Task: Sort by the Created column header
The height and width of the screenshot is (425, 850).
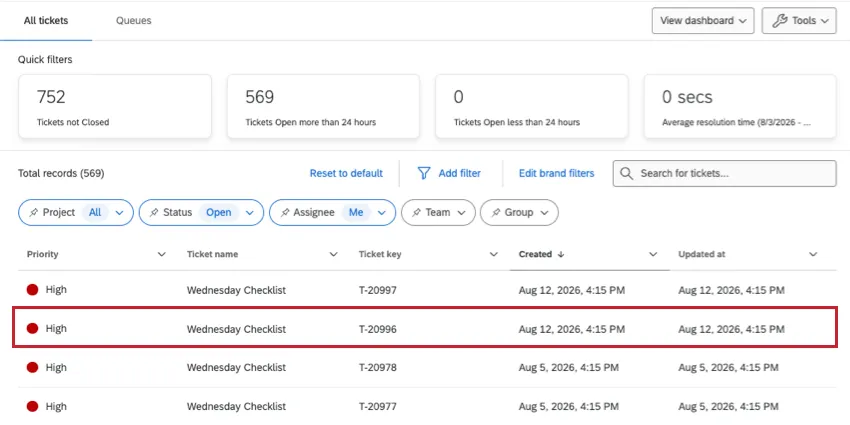Action: pyautogui.click(x=535, y=254)
